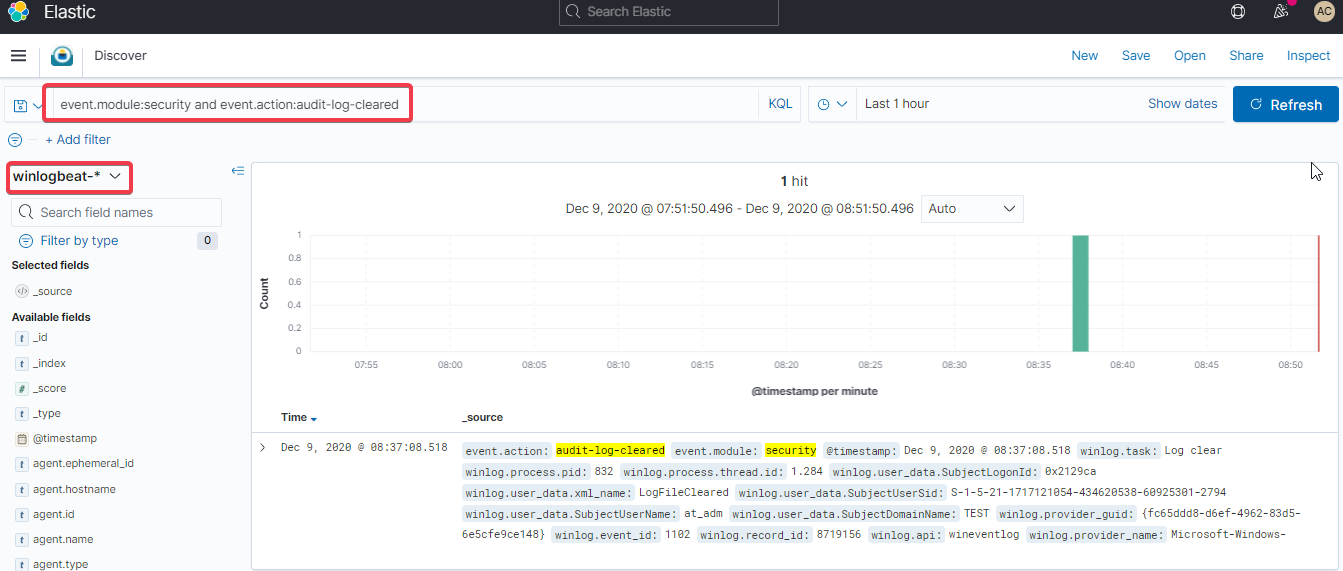Click the Inspect menu item
Image resolution: width=1343 pixels, height=571 pixels.
[1308, 56]
